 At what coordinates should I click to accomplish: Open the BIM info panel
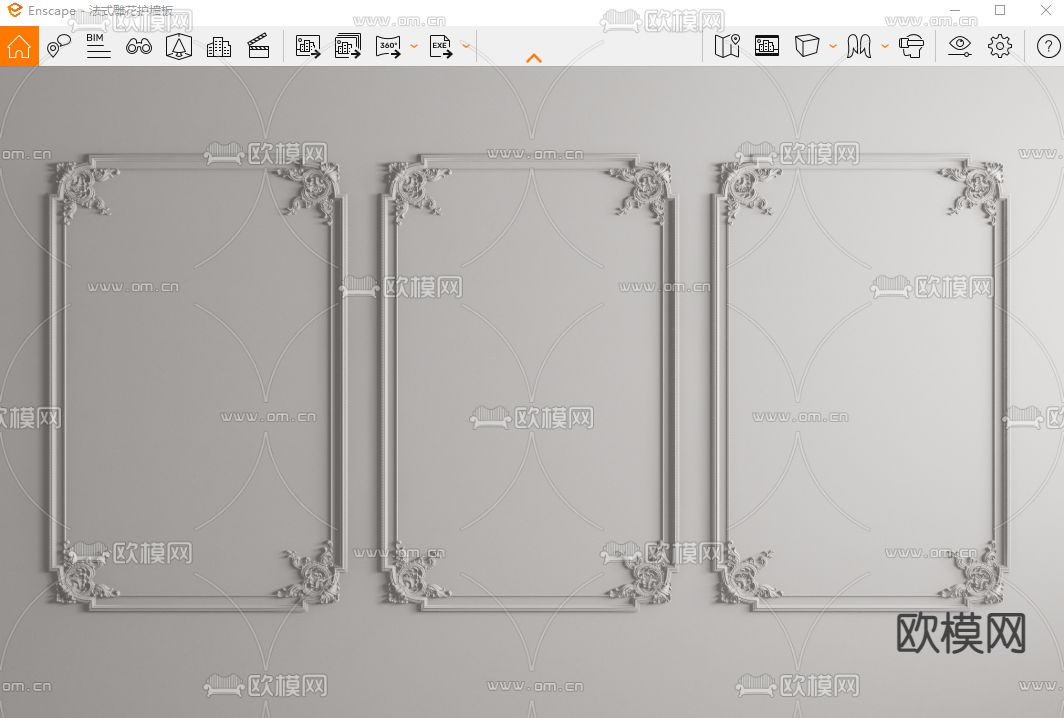[x=98, y=46]
